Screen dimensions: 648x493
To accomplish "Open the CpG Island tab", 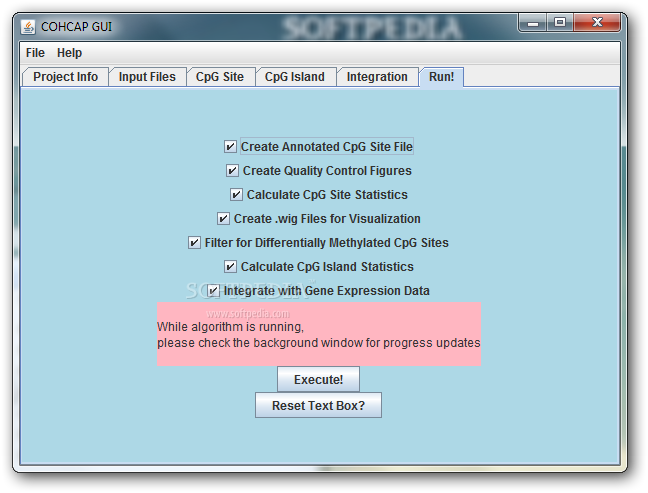I will coord(295,77).
